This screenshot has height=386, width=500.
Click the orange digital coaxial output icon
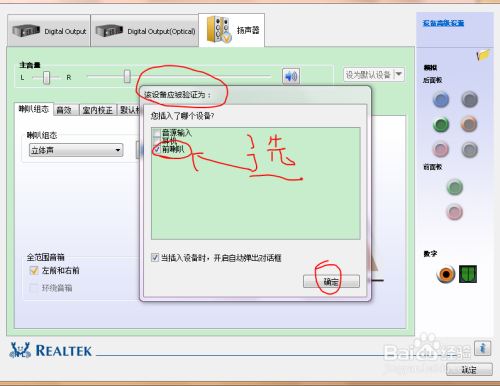445,274
